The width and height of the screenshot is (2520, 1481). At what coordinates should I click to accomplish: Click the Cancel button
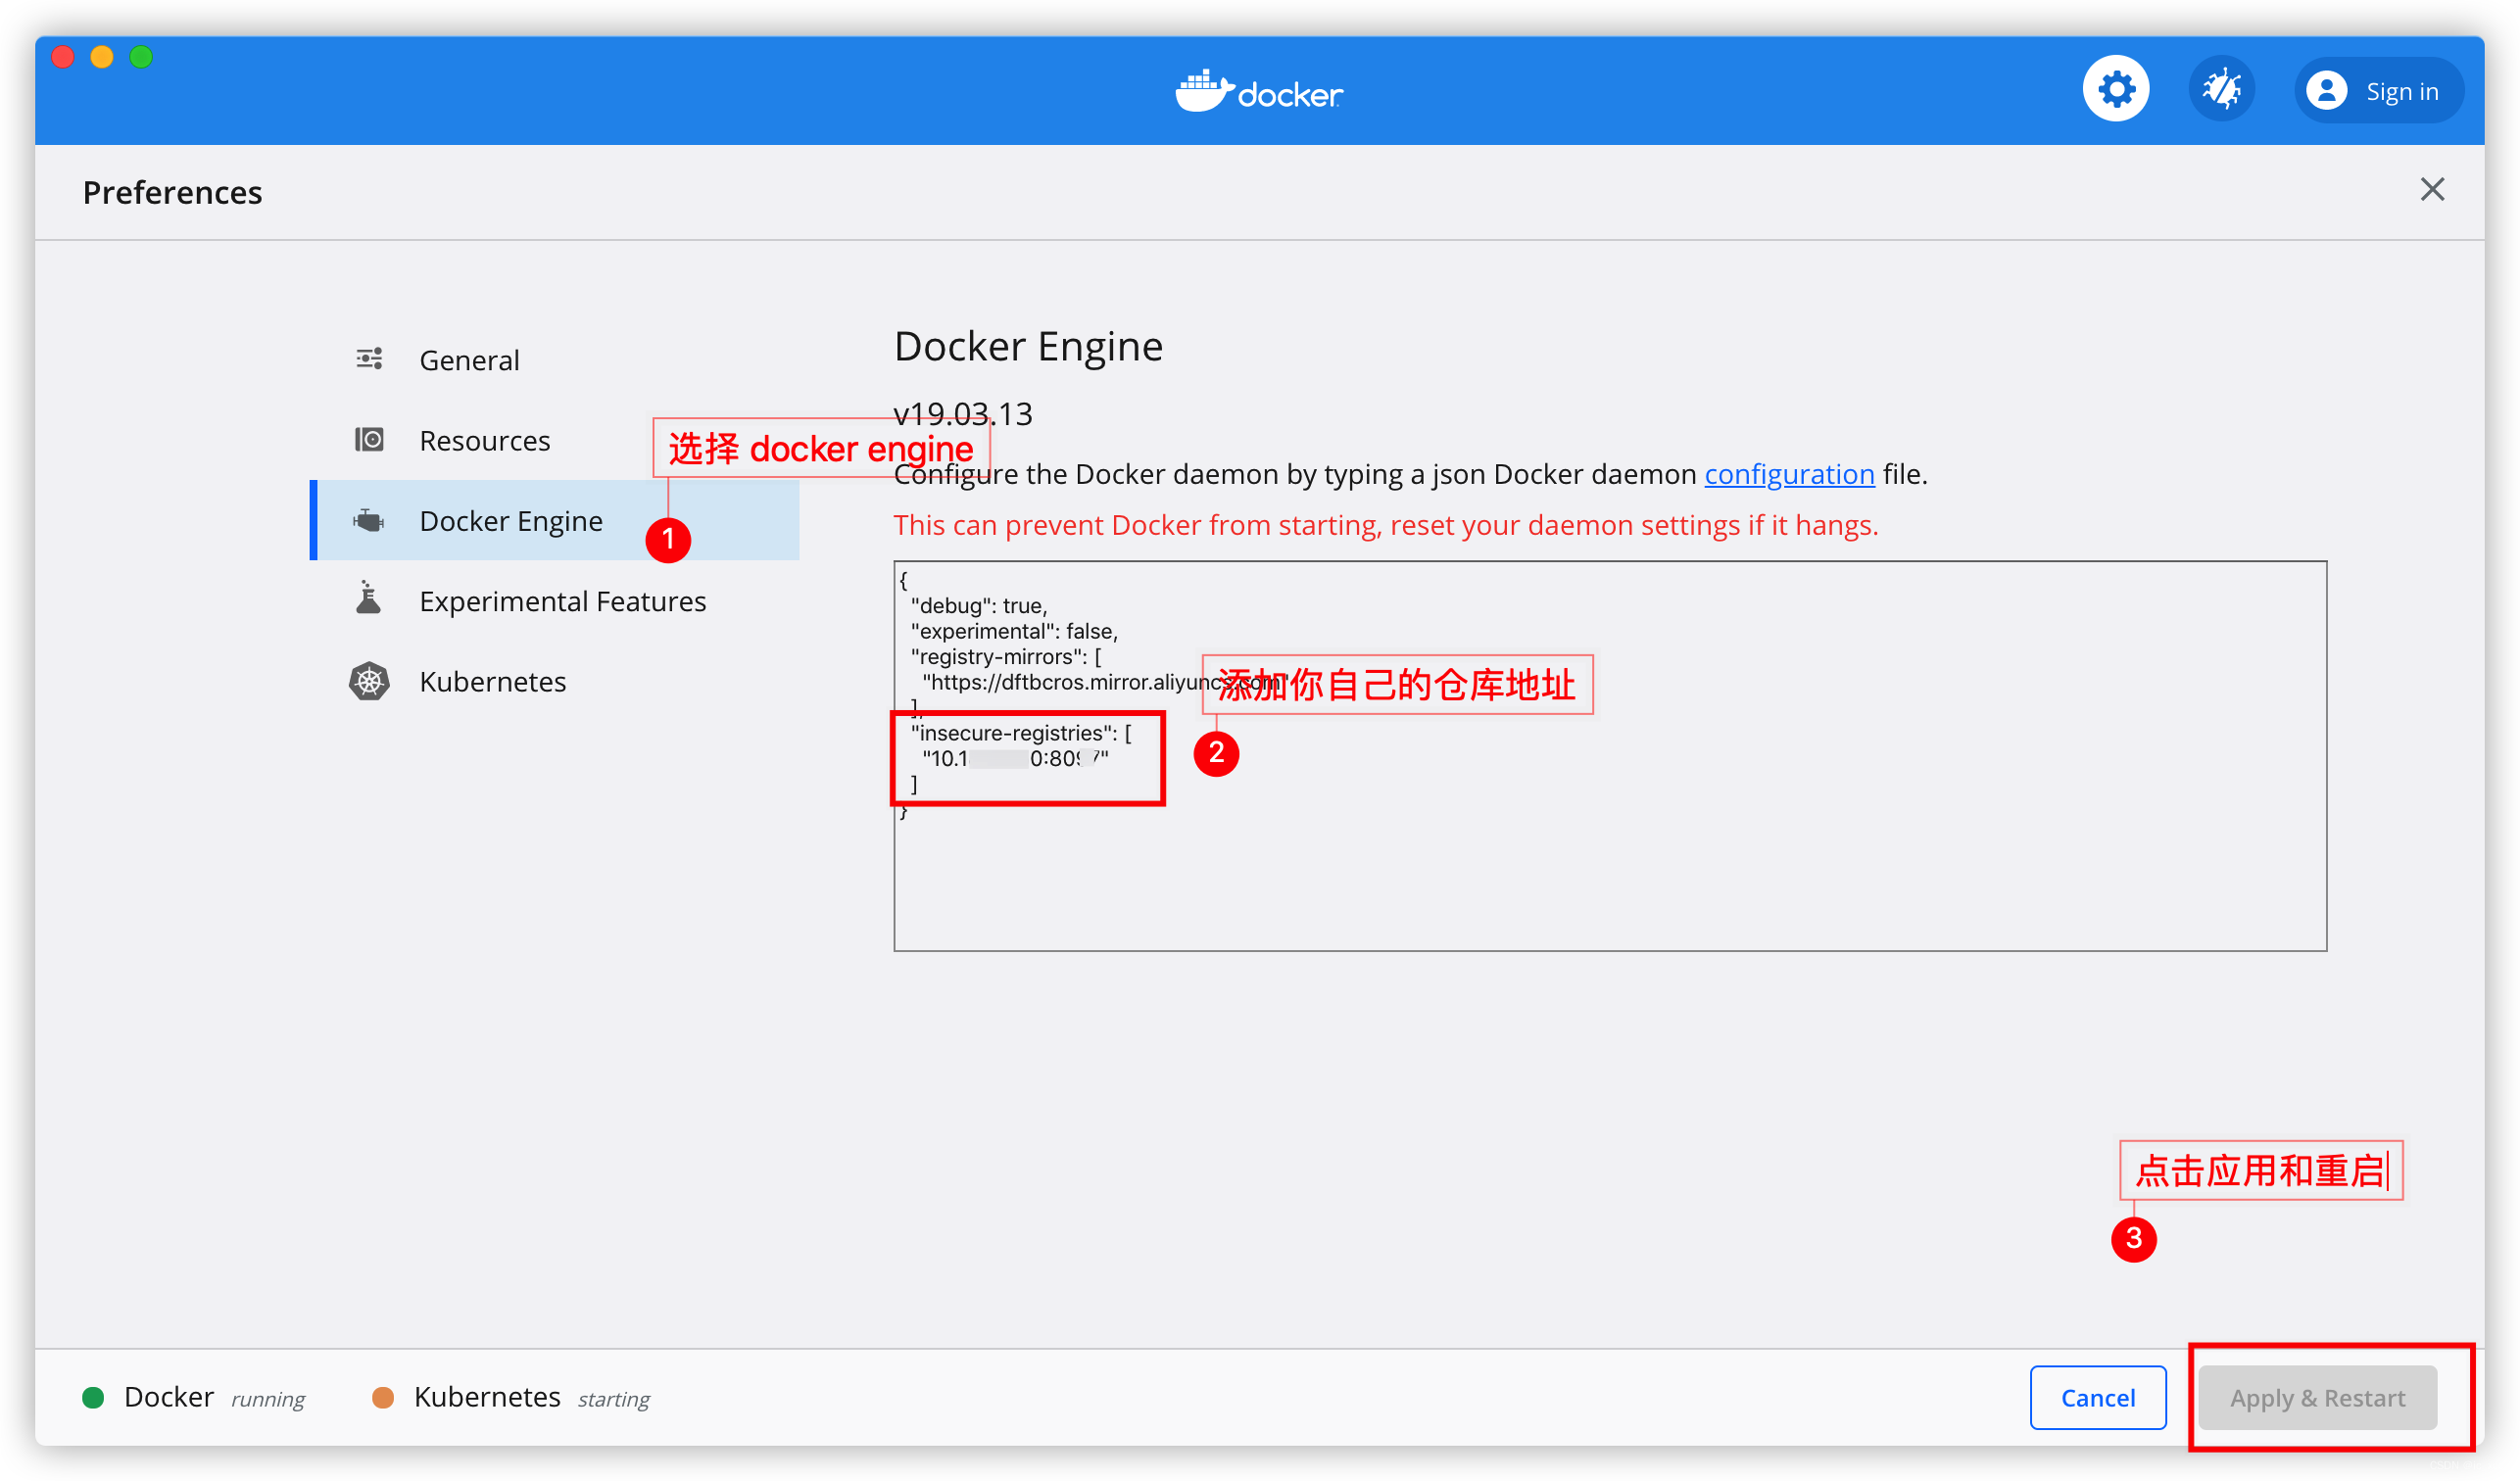pyautogui.click(x=2098, y=1398)
